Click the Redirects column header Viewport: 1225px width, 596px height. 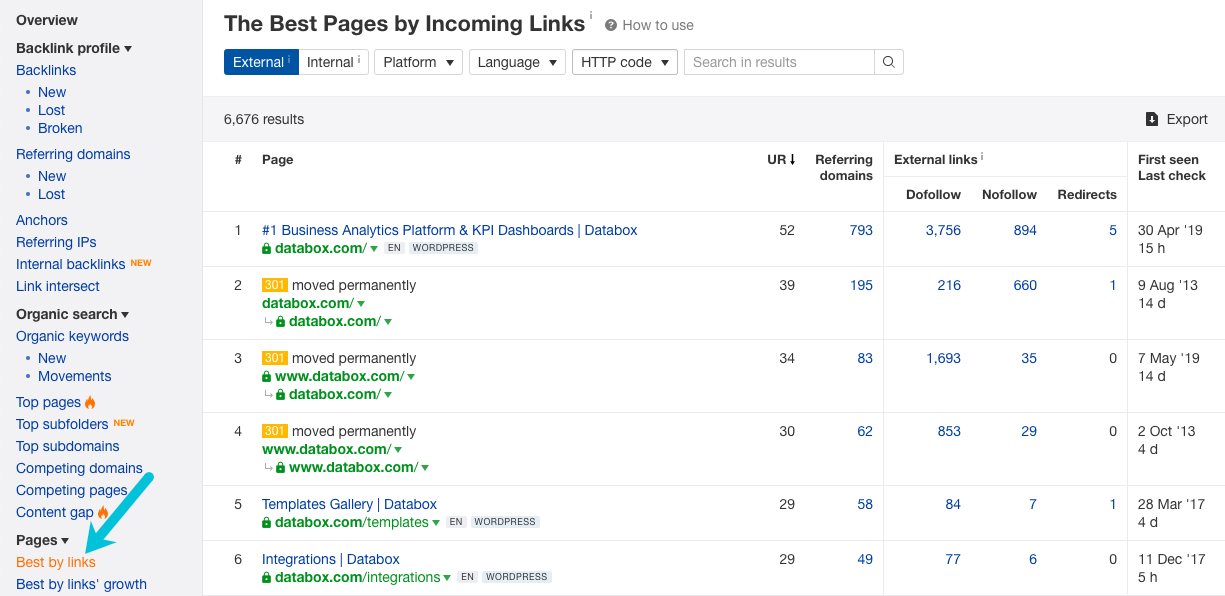1087,194
